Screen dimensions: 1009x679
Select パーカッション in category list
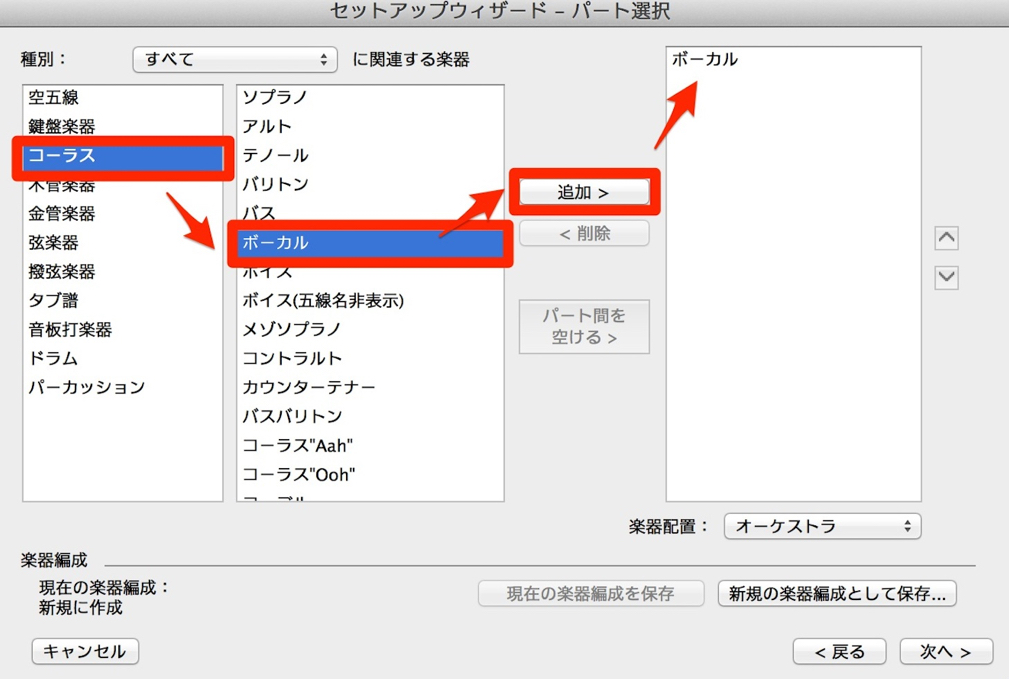pos(122,387)
